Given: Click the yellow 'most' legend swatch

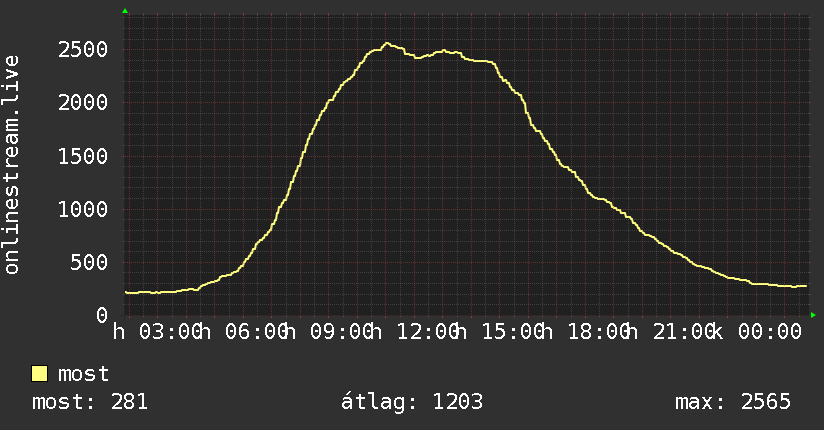Looking at the screenshot, I should (39, 374).
